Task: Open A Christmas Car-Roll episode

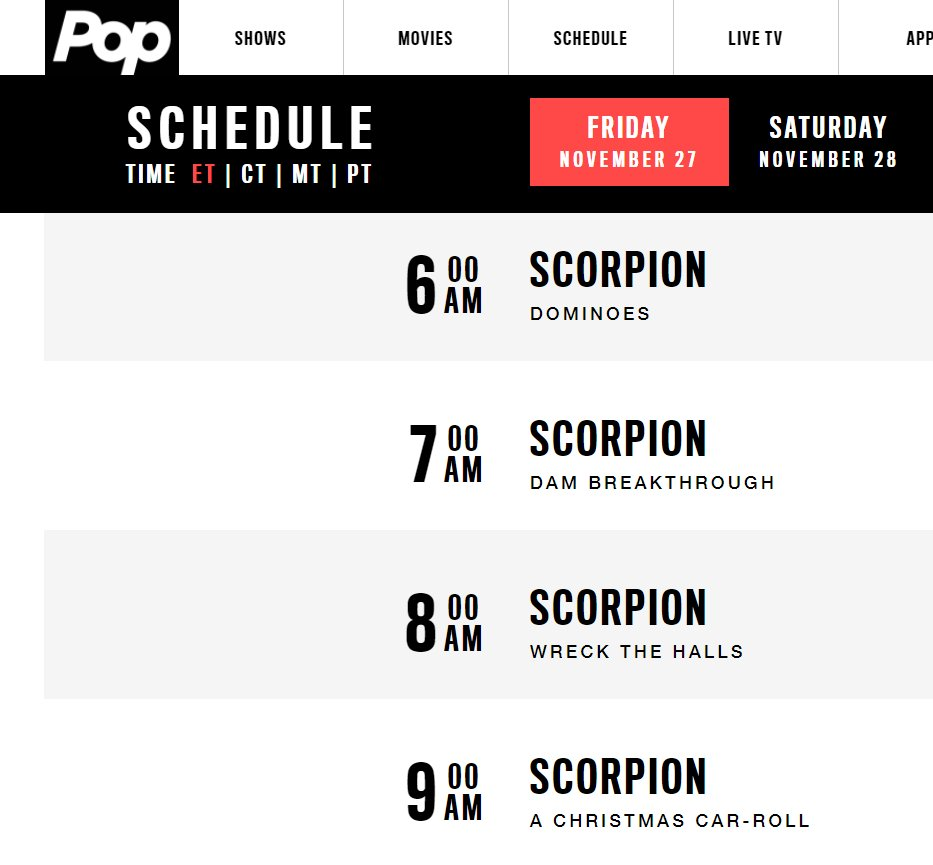Action: pos(670,820)
